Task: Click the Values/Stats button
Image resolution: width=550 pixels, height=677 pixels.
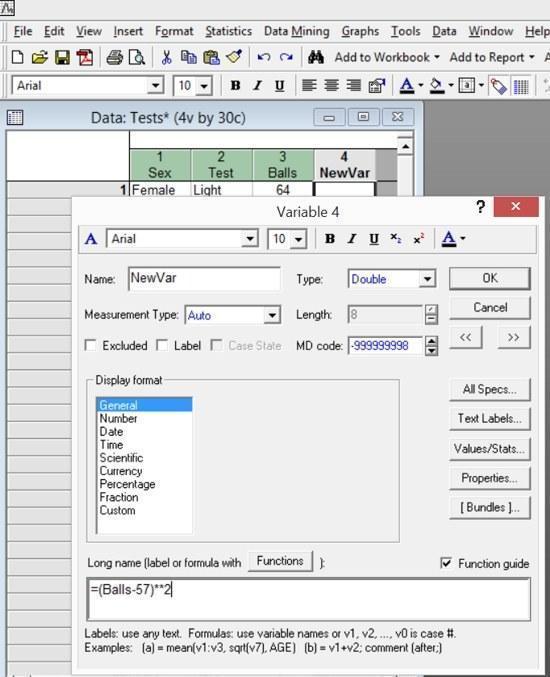Action: [x=490, y=449]
